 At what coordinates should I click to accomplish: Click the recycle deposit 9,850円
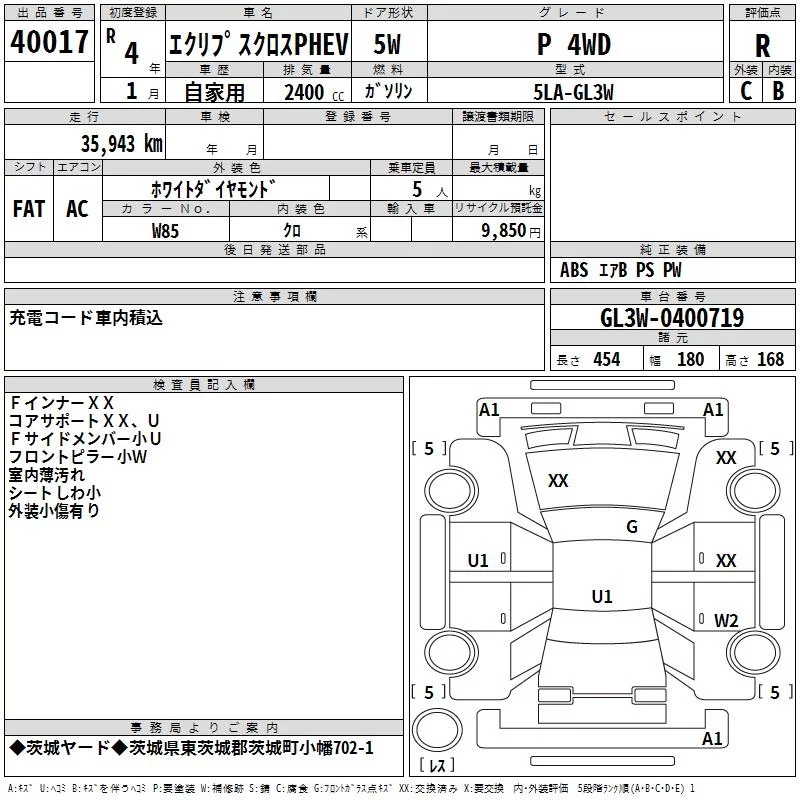pyautogui.click(x=511, y=231)
